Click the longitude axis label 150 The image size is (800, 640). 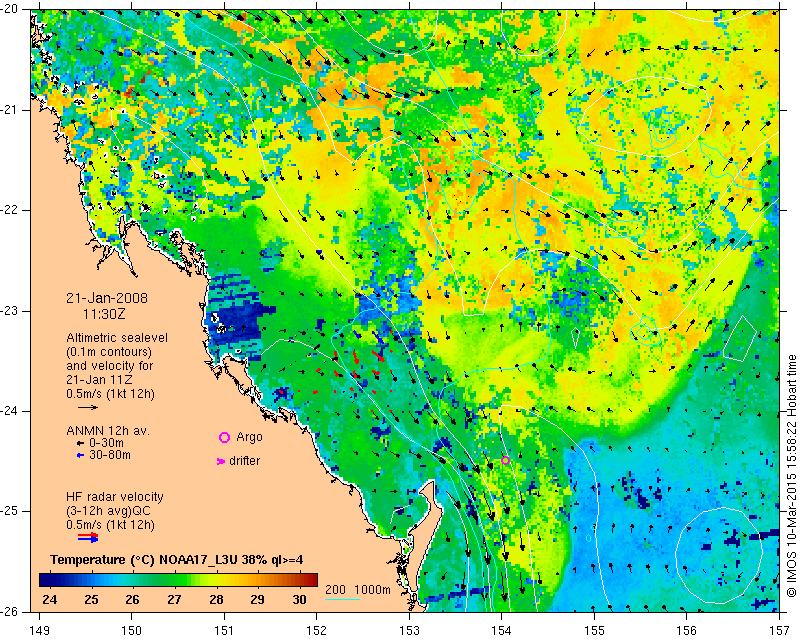(132, 630)
